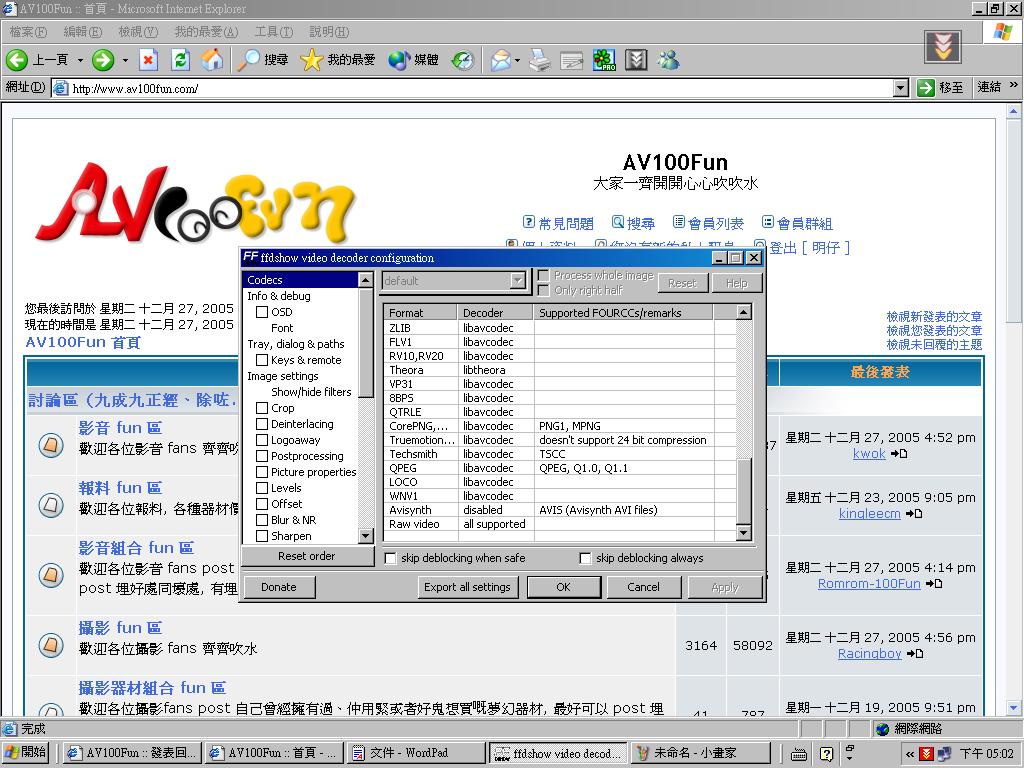
Task: Click the Print icon in toolbar
Action: [539, 60]
